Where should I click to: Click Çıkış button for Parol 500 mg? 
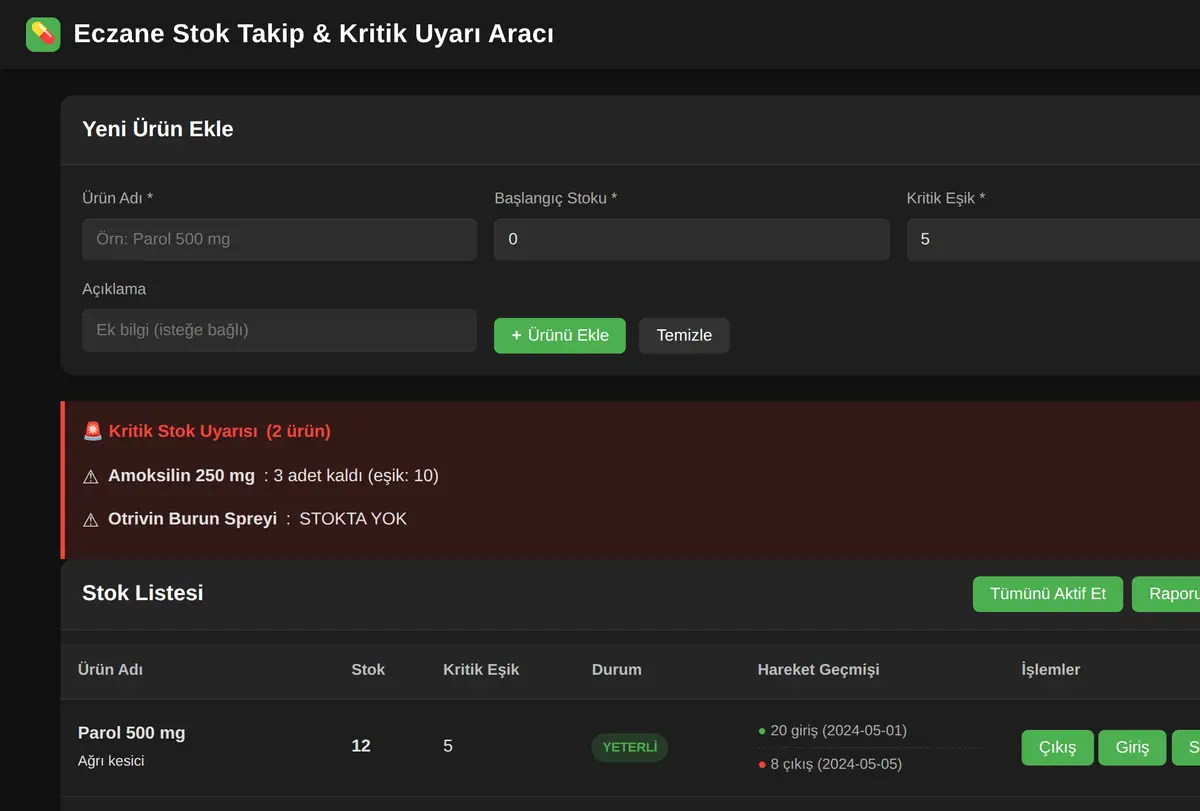pos(1057,747)
